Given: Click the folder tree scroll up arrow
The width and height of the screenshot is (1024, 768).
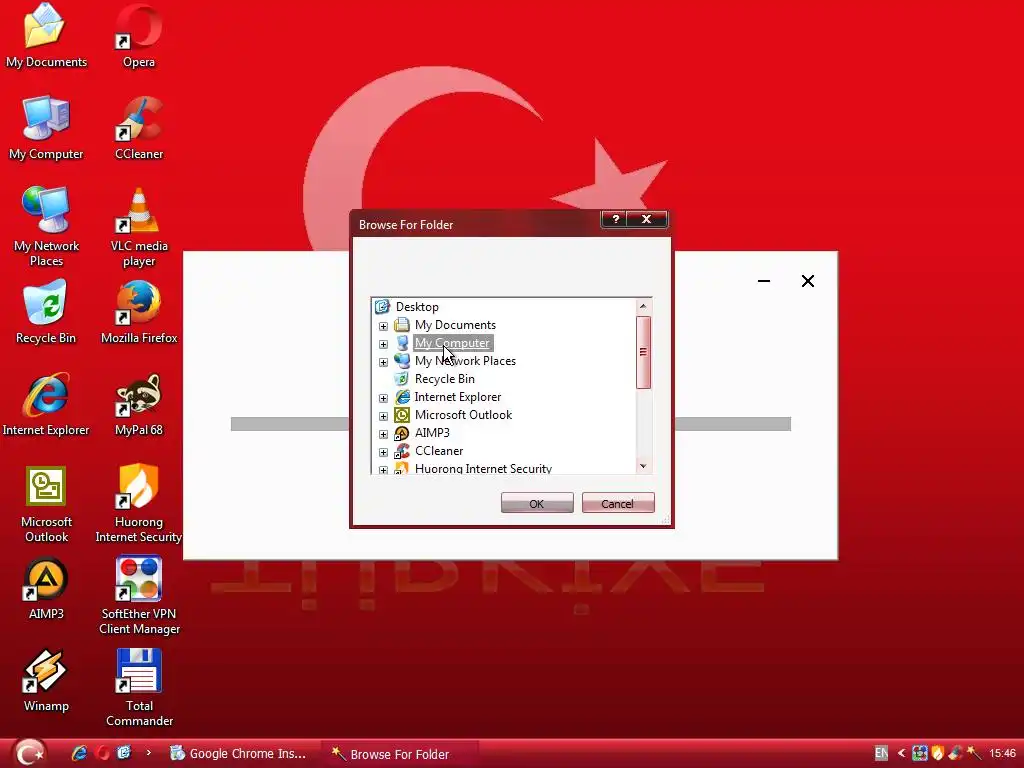Looking at the screenshot, I should tap(643, 306).
